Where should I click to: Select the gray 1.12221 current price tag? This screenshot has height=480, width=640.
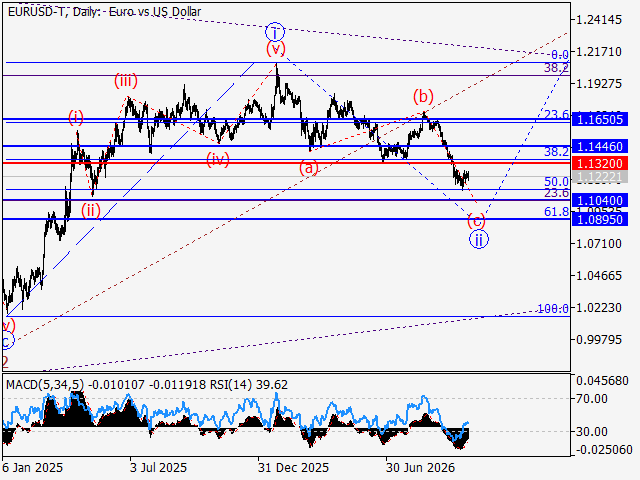[600, 177]
